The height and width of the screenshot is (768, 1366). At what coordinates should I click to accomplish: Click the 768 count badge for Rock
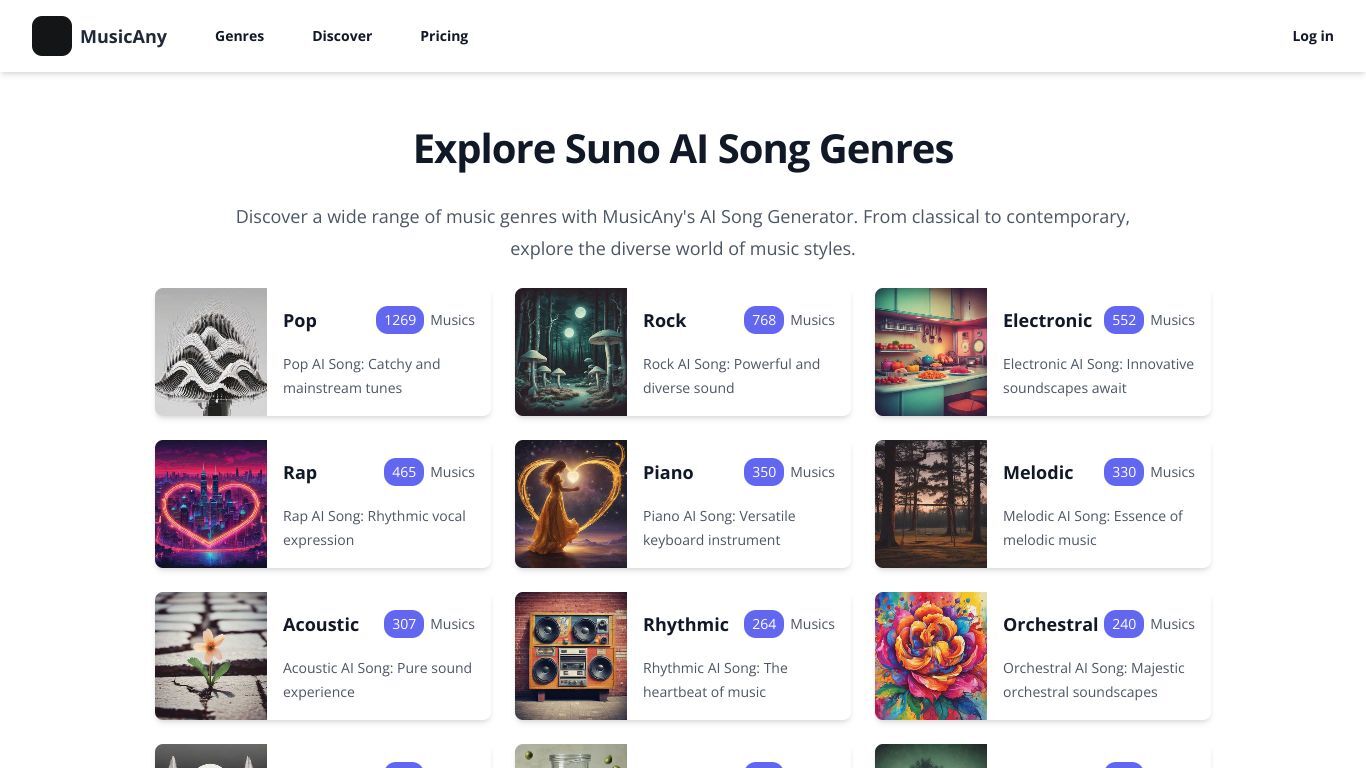point(764,320)
